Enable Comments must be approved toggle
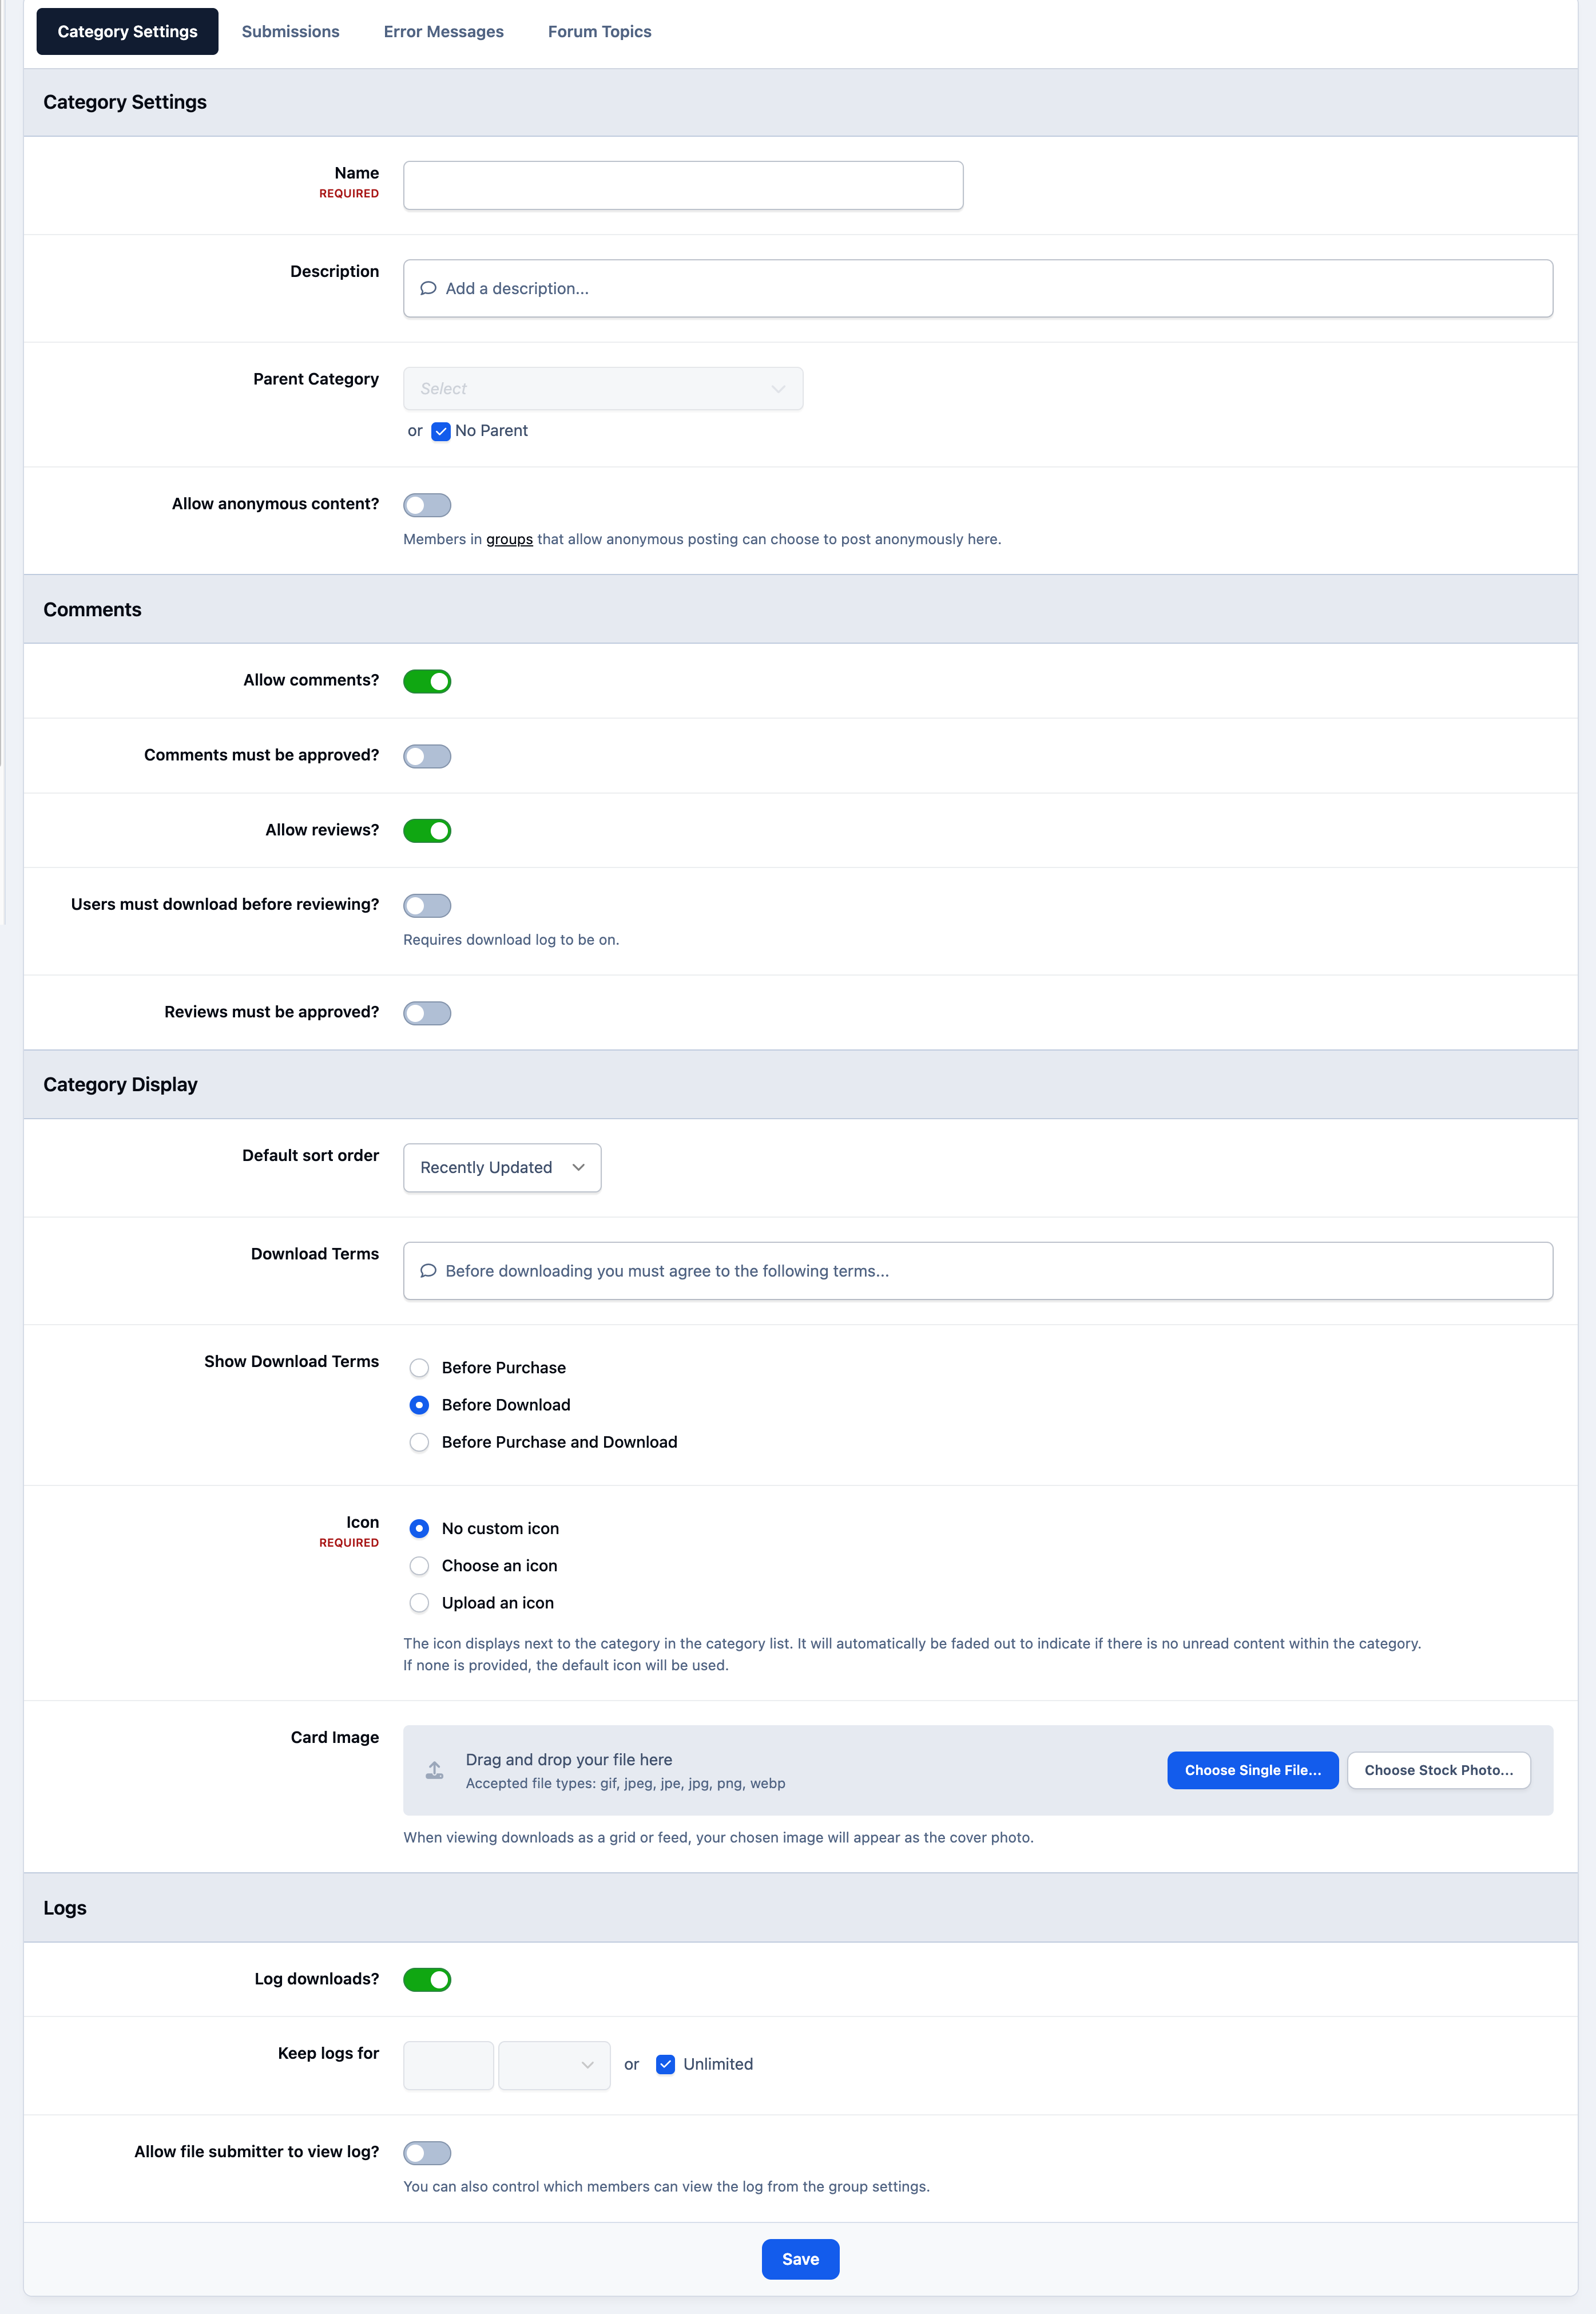Viewport: 1596px width, 2314px height. [427, 756]
